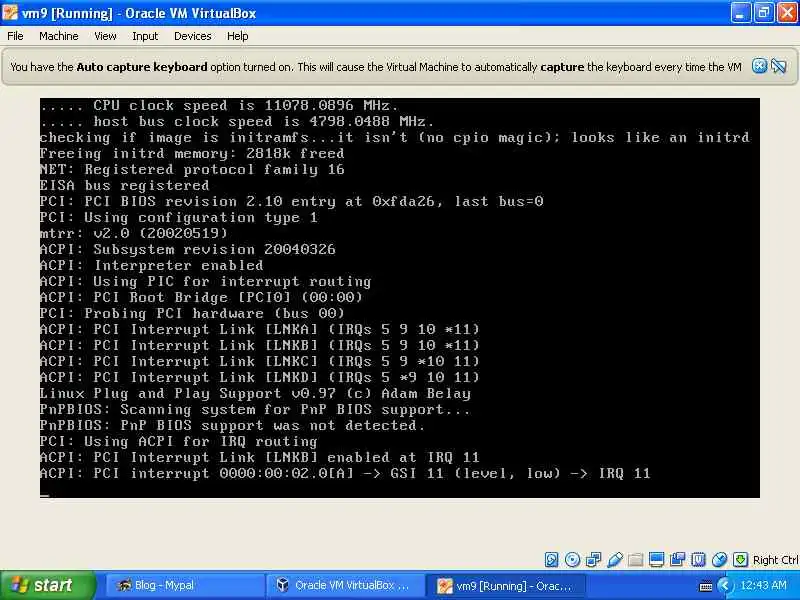Screen dimensions: 800x600
Task: Click the vm9 [Running] taskbar button
Action: (x=506, y=586)
